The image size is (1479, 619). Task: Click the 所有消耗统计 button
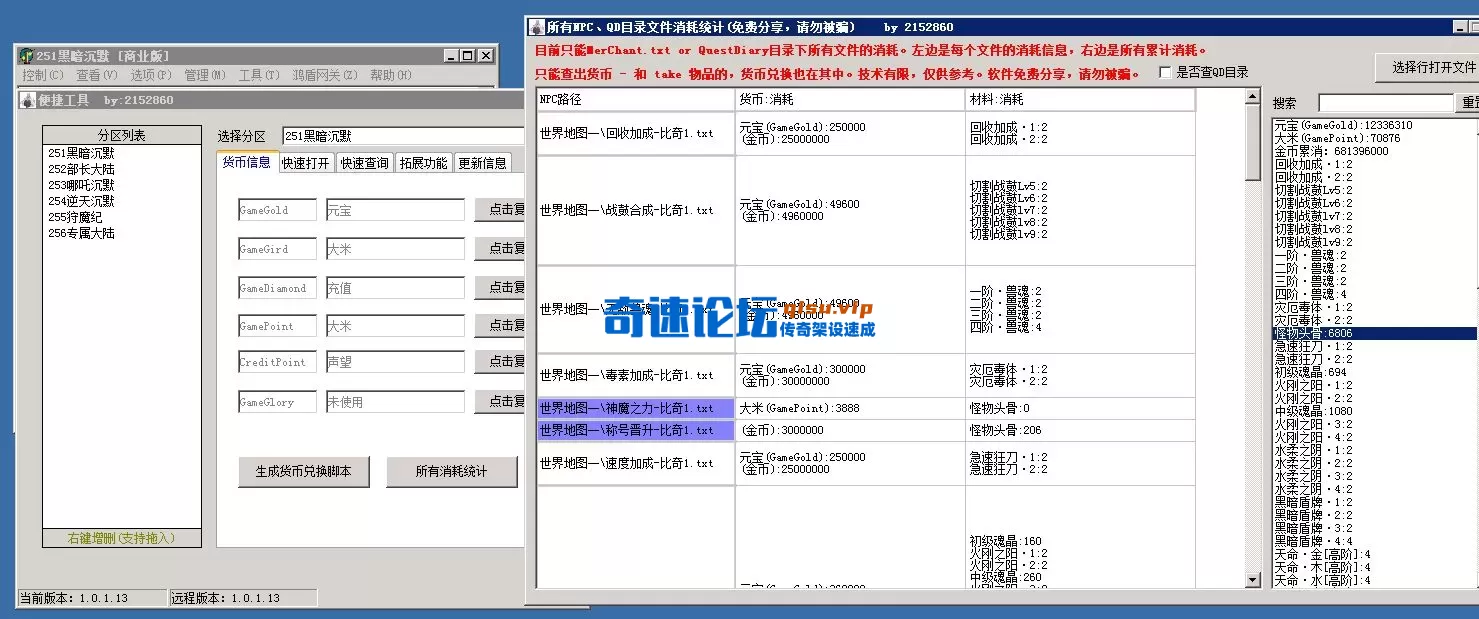pos(452,472)
